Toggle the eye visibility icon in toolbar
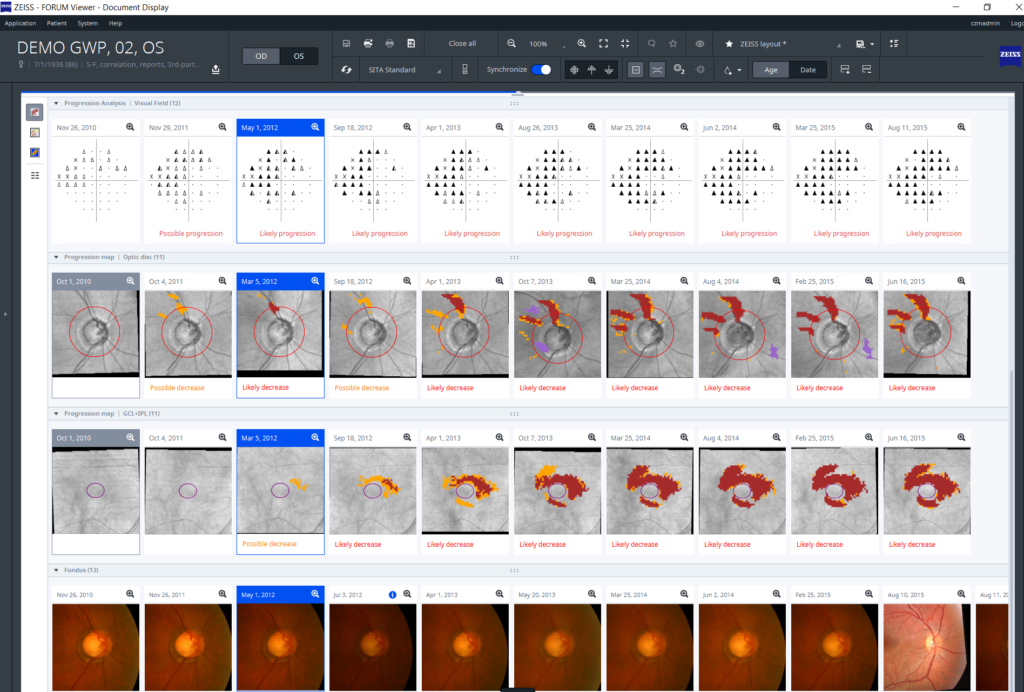The height and width of the screenshot is (692, 1024). tap(700, 44)
